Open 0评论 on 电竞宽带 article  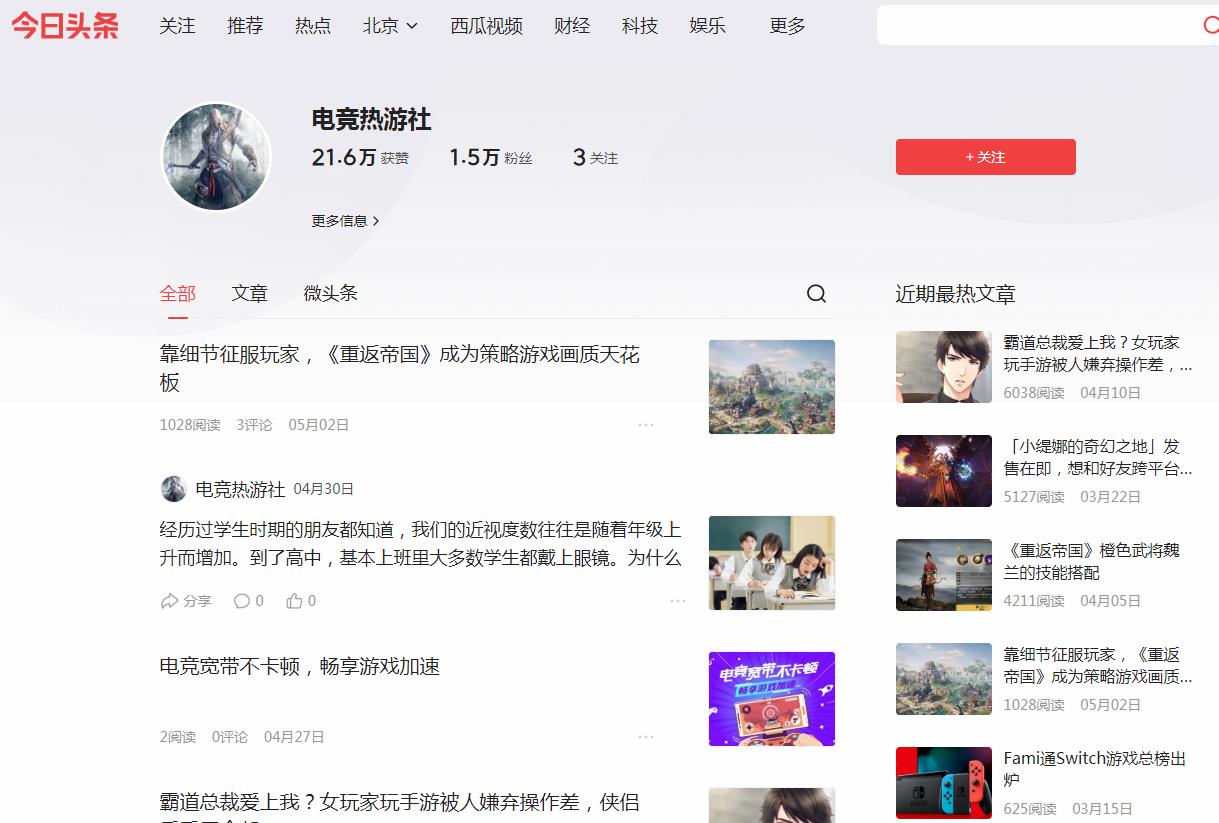coord(230,737)
